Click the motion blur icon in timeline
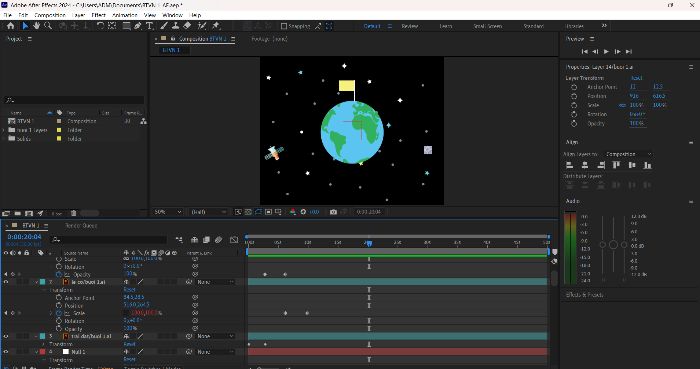This screenshot has height=369, width=700. pos(218,240)
